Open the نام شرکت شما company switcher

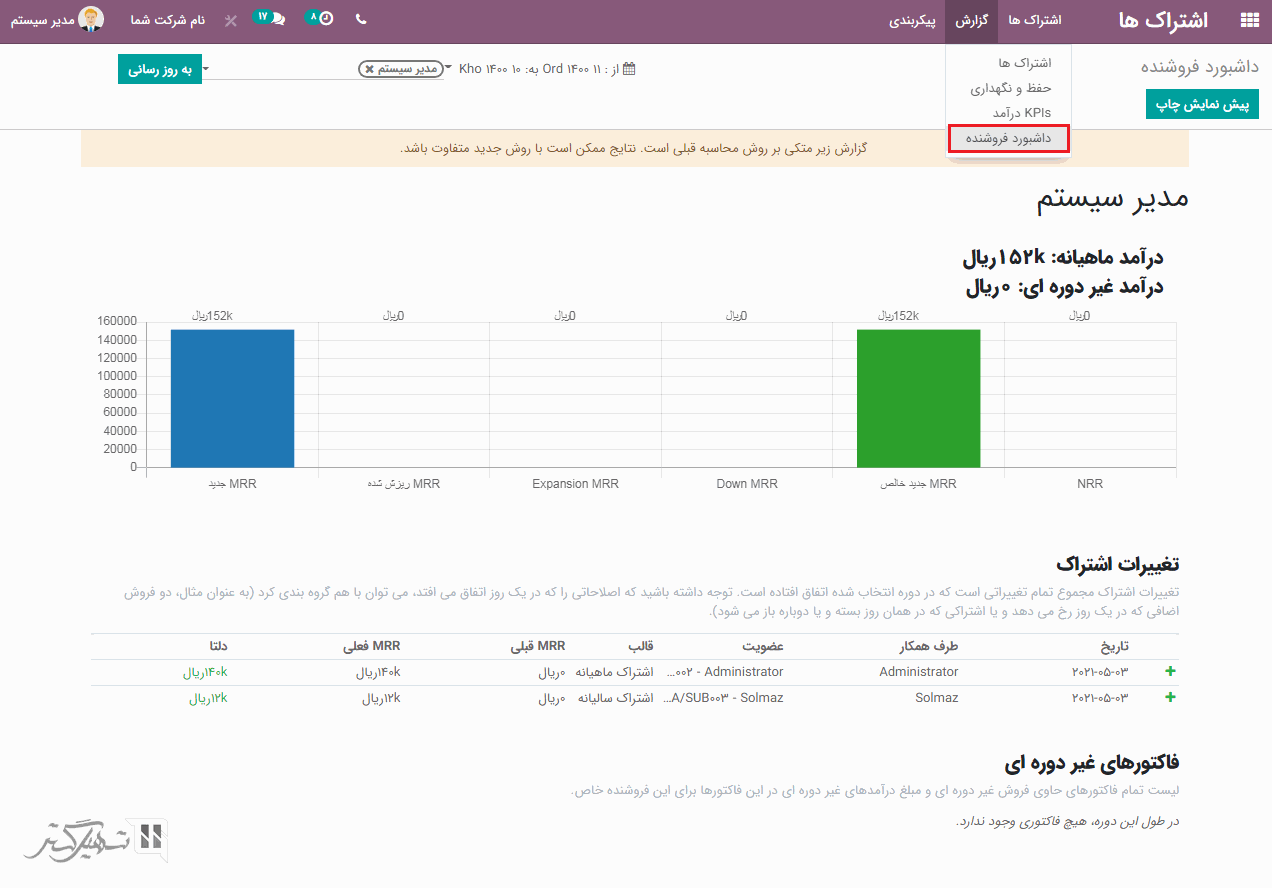tap(168, 20)
